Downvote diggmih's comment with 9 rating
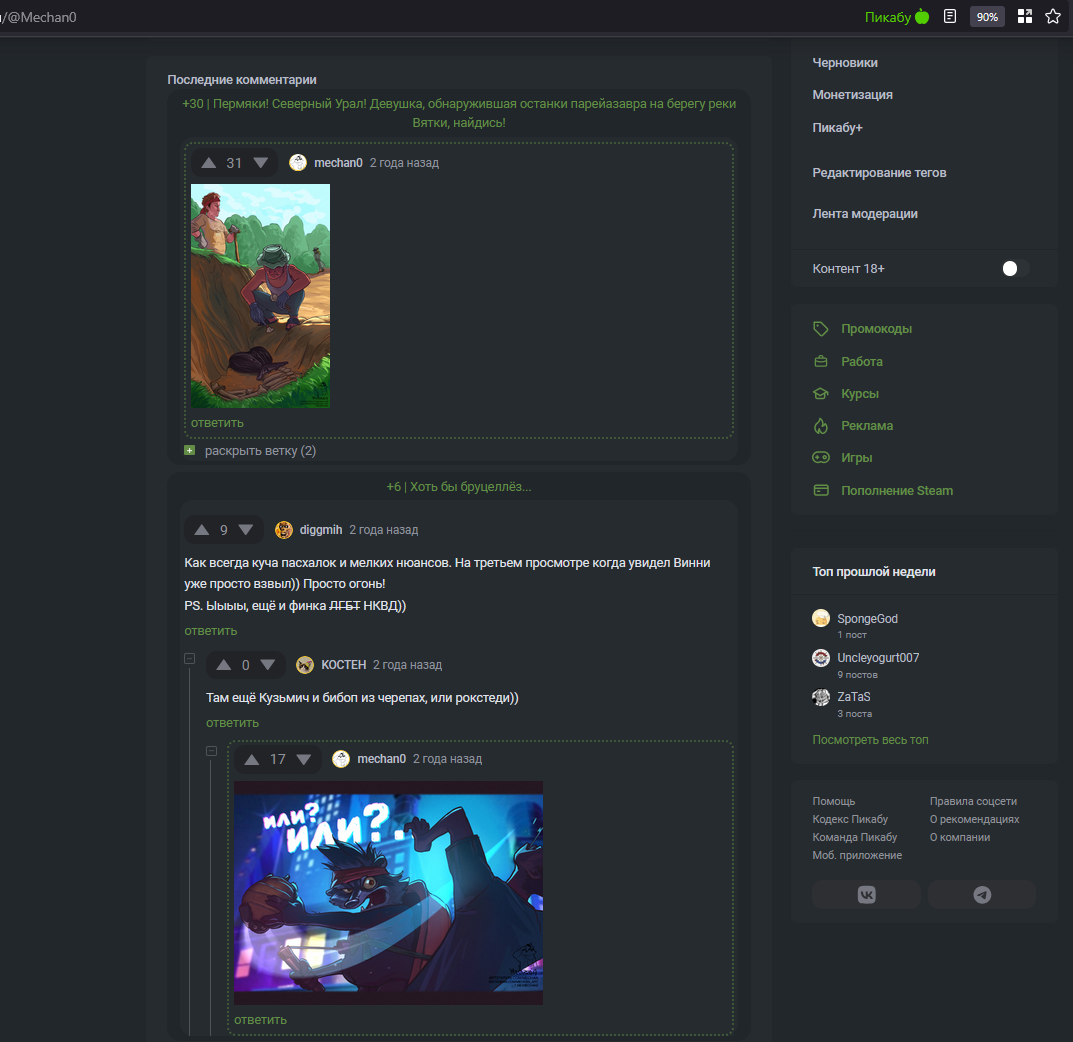The width and height of the screenshot is (1073, 1042). [246, 530]
